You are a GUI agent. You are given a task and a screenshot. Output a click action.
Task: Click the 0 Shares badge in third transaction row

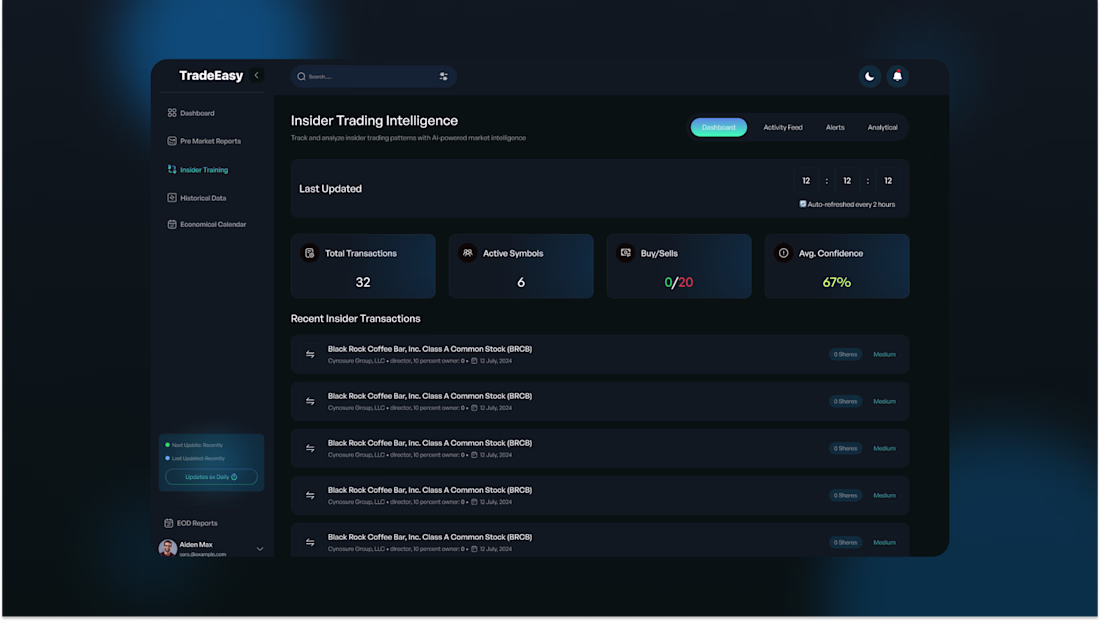tap(845, 448)
